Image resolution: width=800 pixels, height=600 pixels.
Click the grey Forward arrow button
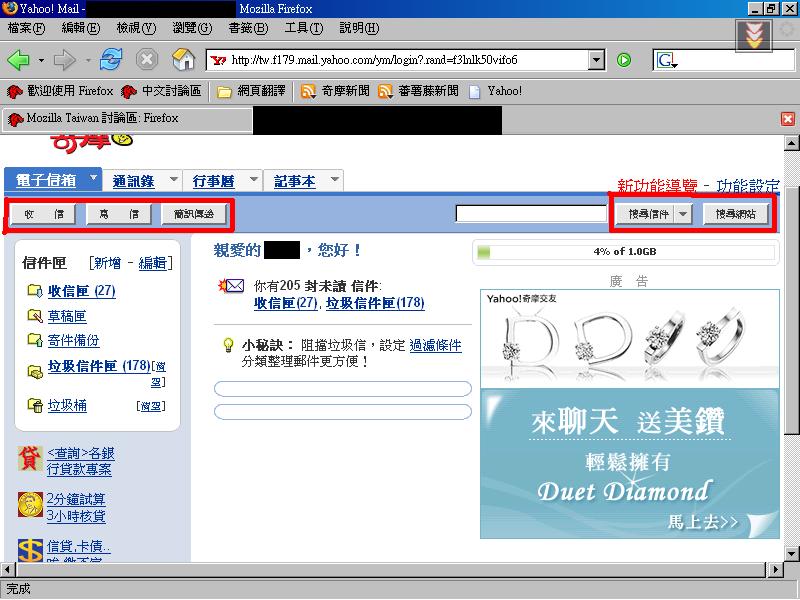click(x=64, y=60)
